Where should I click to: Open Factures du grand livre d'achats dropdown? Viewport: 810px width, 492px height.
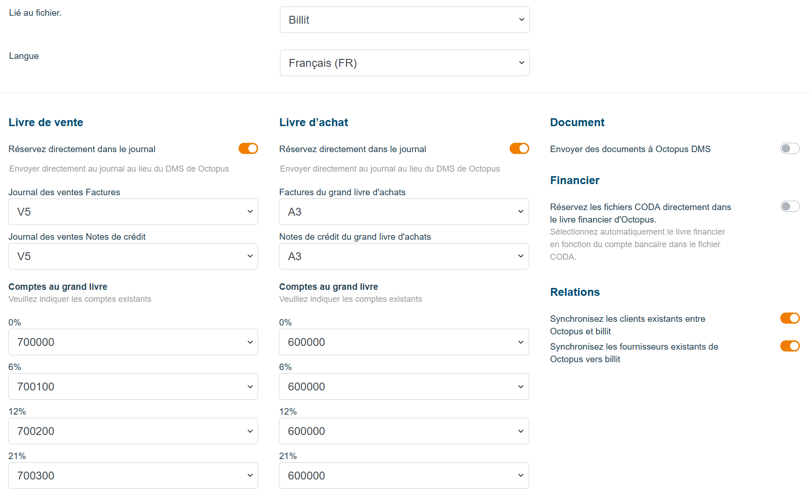pyautogui.click(x=404, y=212)
